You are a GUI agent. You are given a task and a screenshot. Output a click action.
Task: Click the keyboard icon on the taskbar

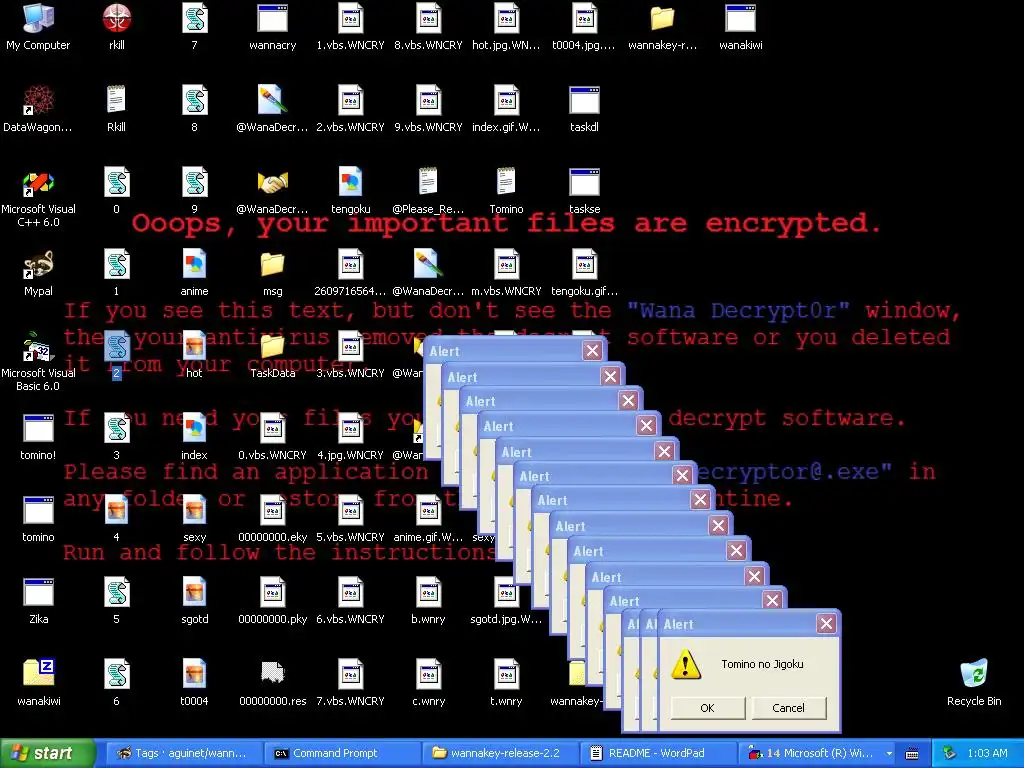[x=912, y=754]
